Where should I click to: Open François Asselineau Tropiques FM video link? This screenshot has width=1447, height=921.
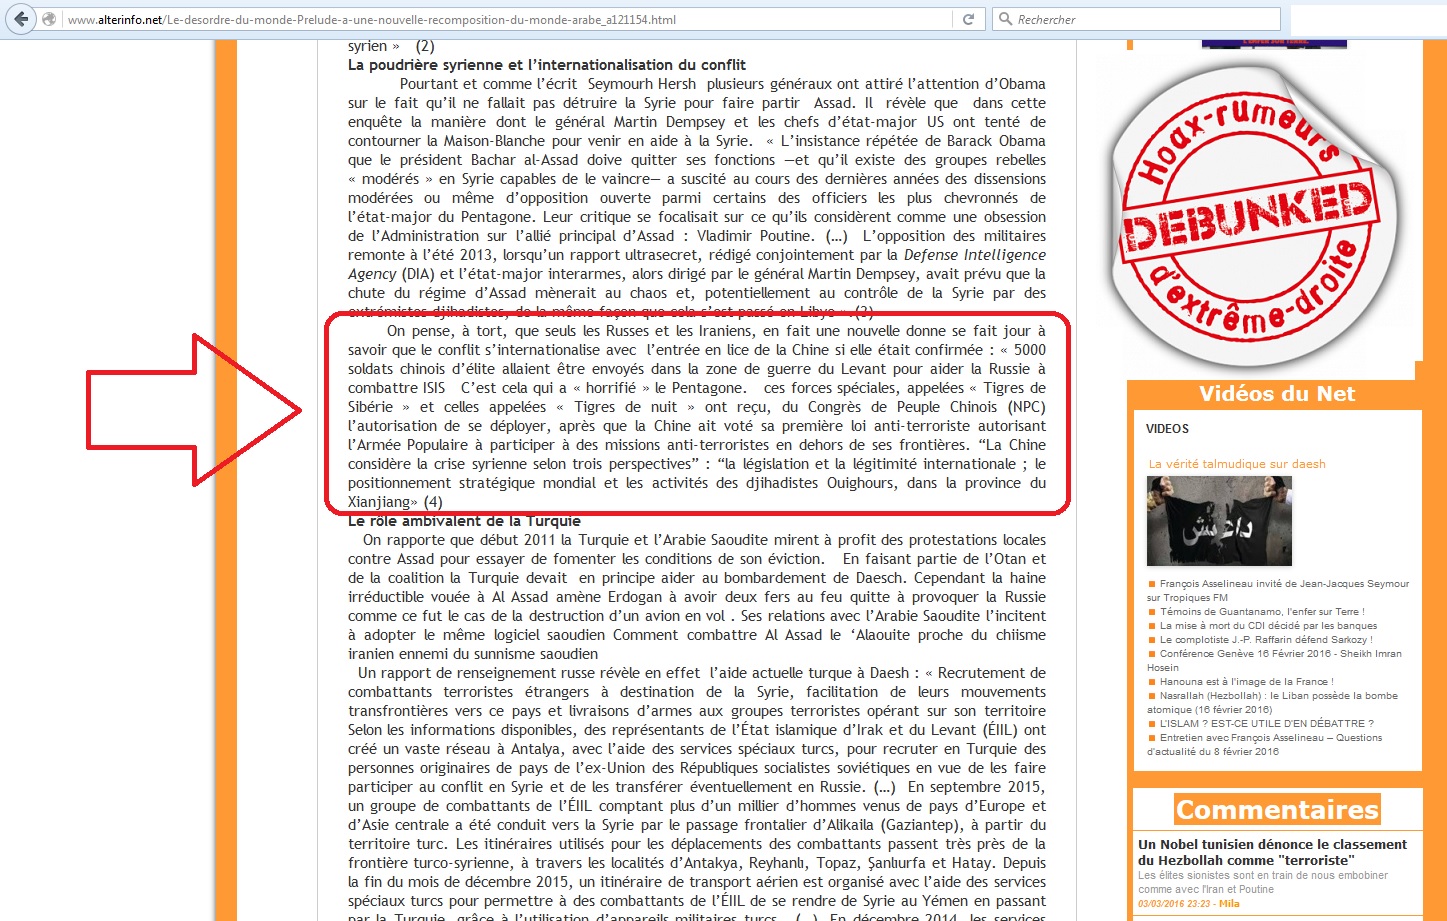click(1283, 584)
